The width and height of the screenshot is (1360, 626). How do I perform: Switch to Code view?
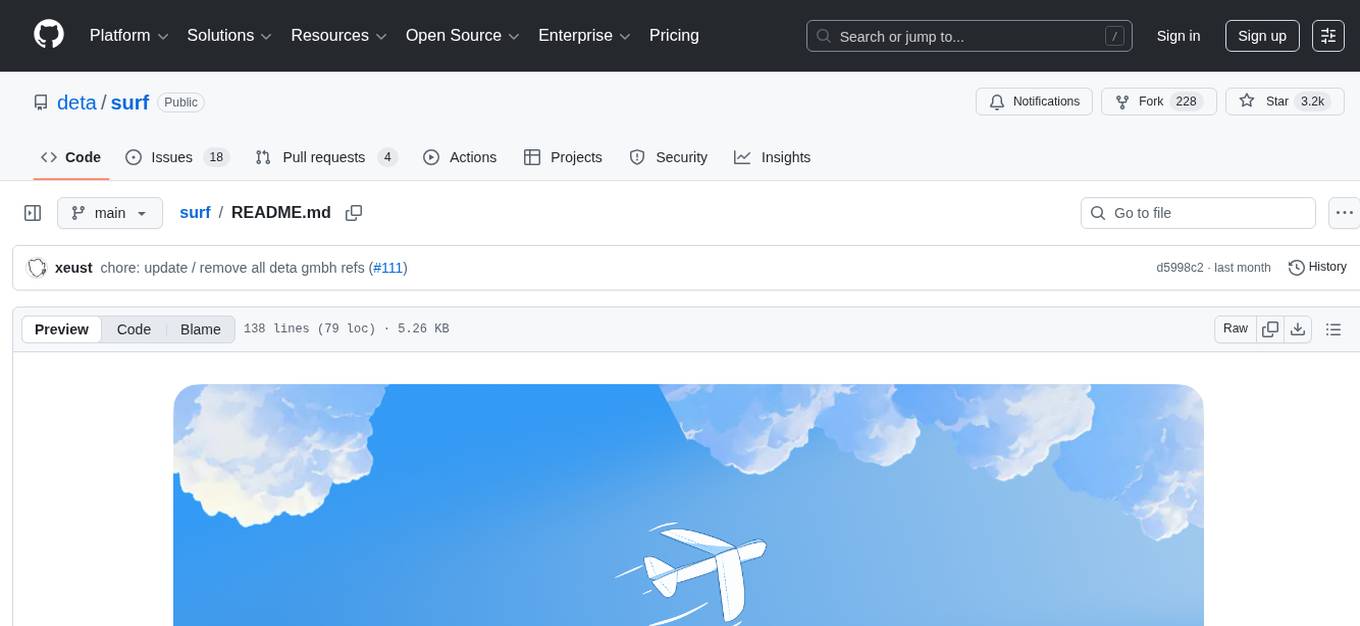pos(133,329)
